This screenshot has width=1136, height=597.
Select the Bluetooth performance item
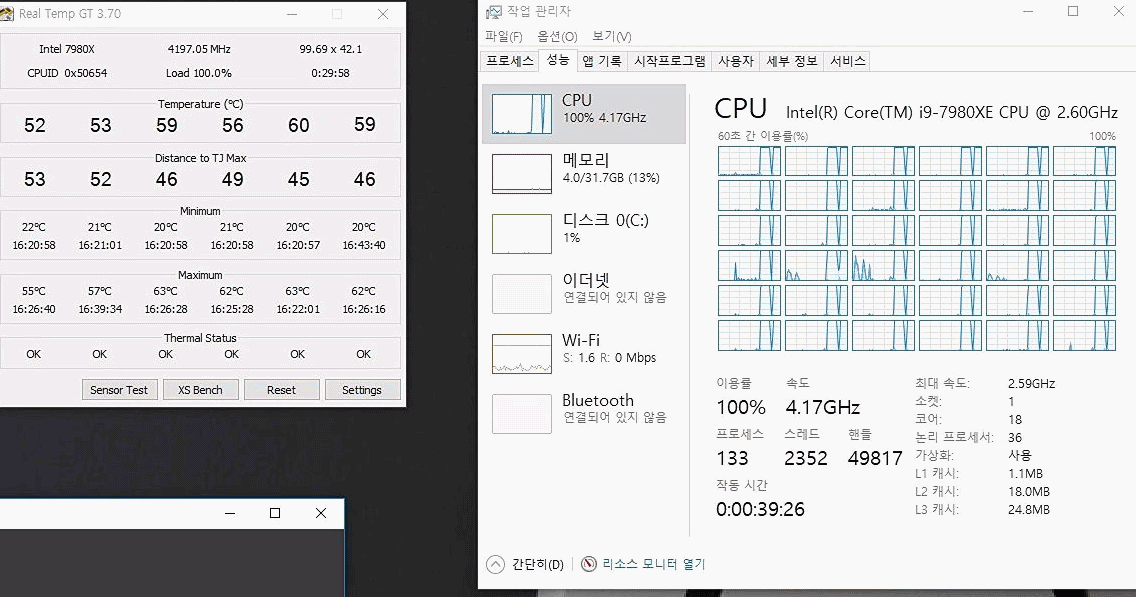[584, 414]
